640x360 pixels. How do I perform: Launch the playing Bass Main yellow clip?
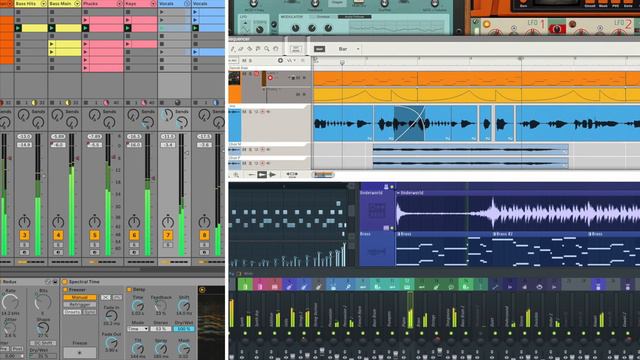click(51, 28)
